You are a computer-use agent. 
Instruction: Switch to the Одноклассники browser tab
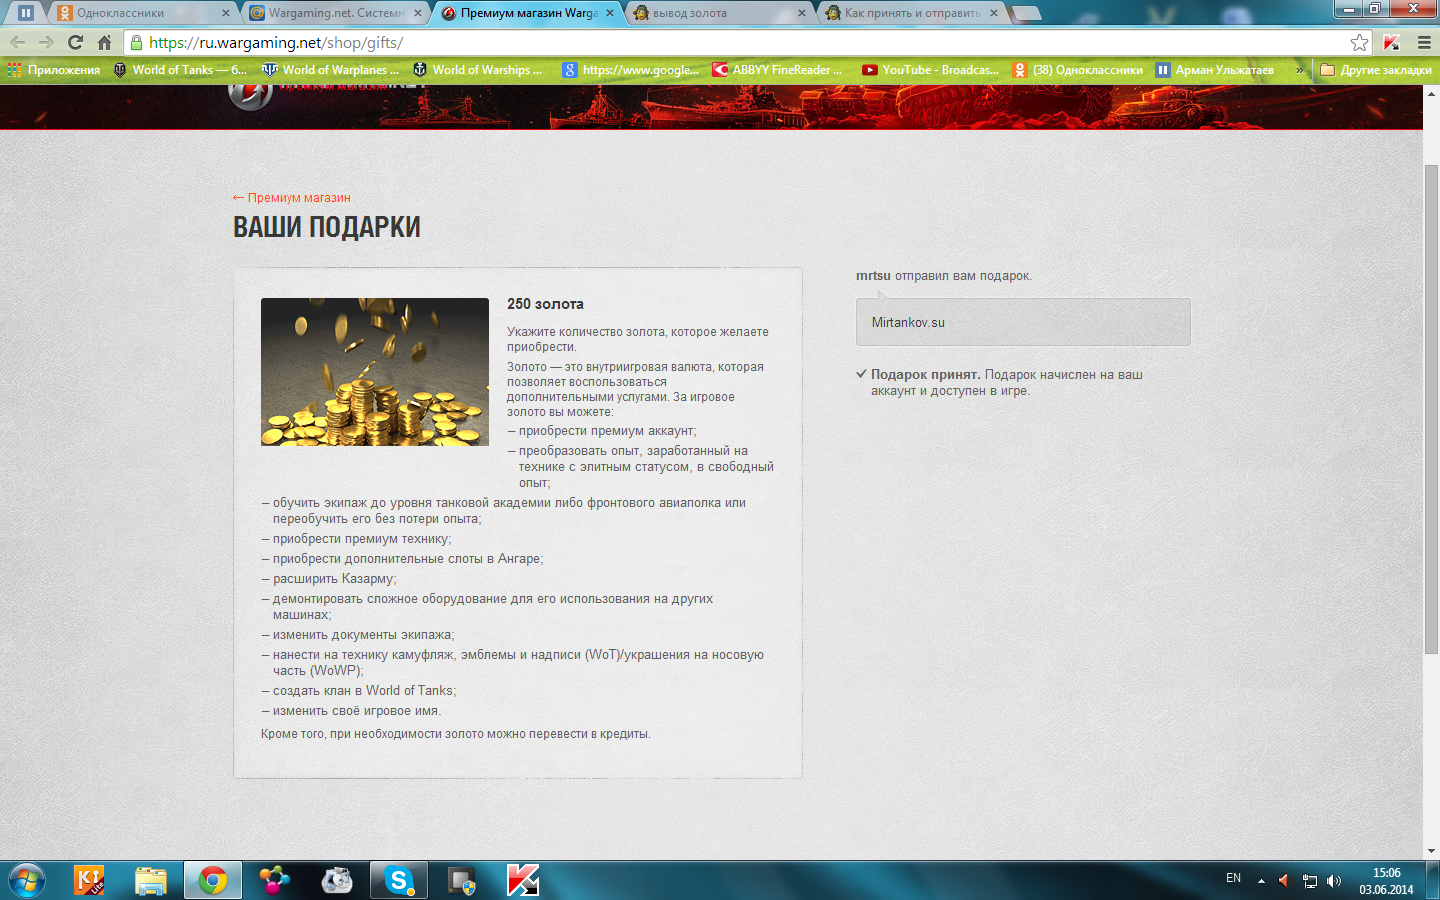142,13
